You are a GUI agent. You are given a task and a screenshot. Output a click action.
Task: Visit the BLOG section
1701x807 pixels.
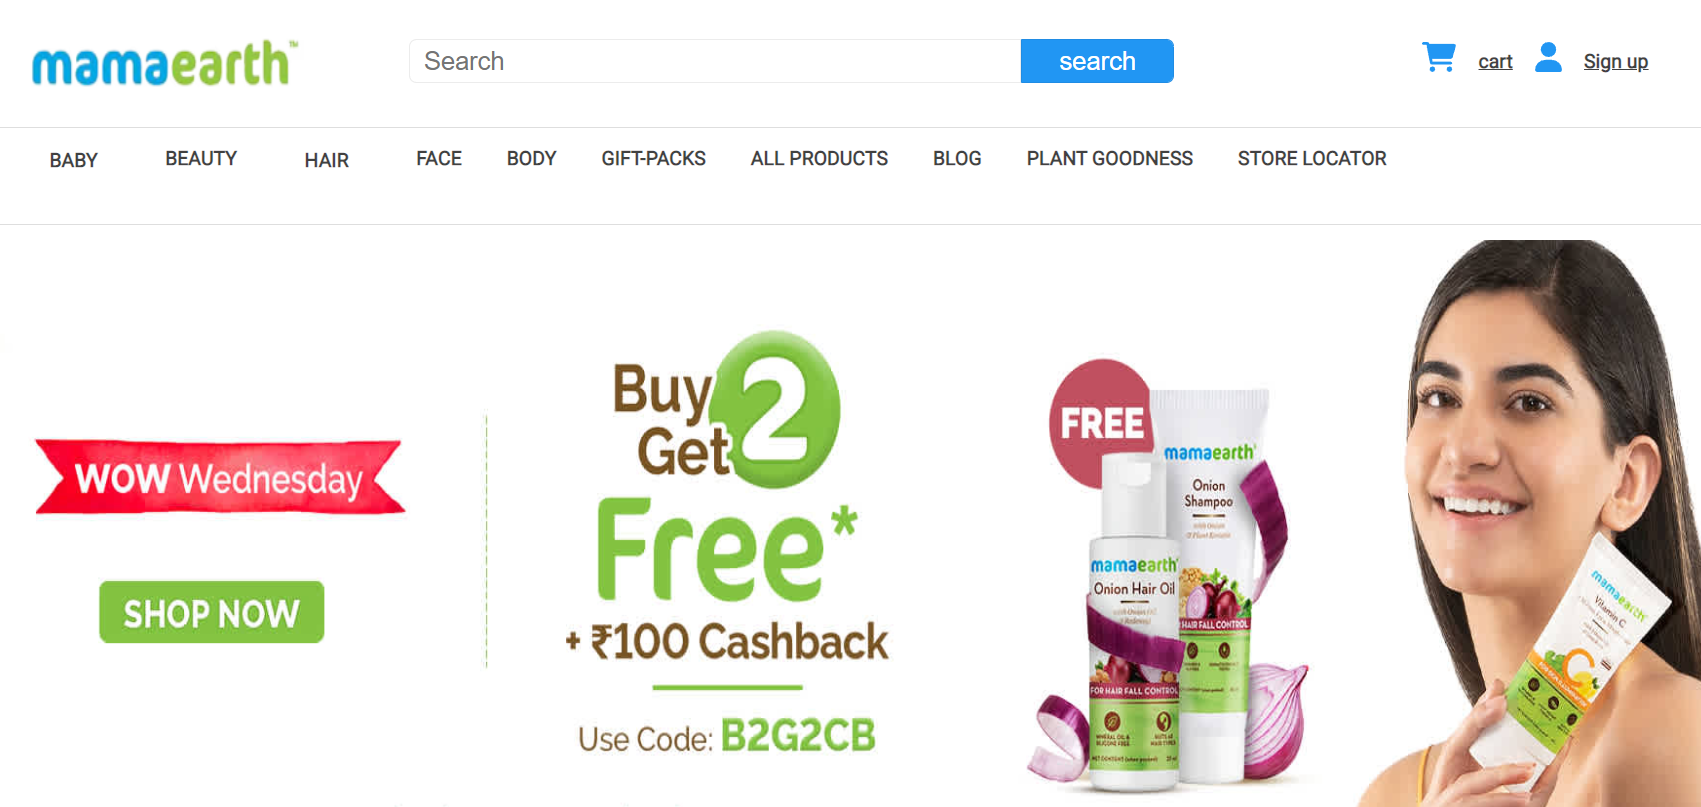[957, 158]
